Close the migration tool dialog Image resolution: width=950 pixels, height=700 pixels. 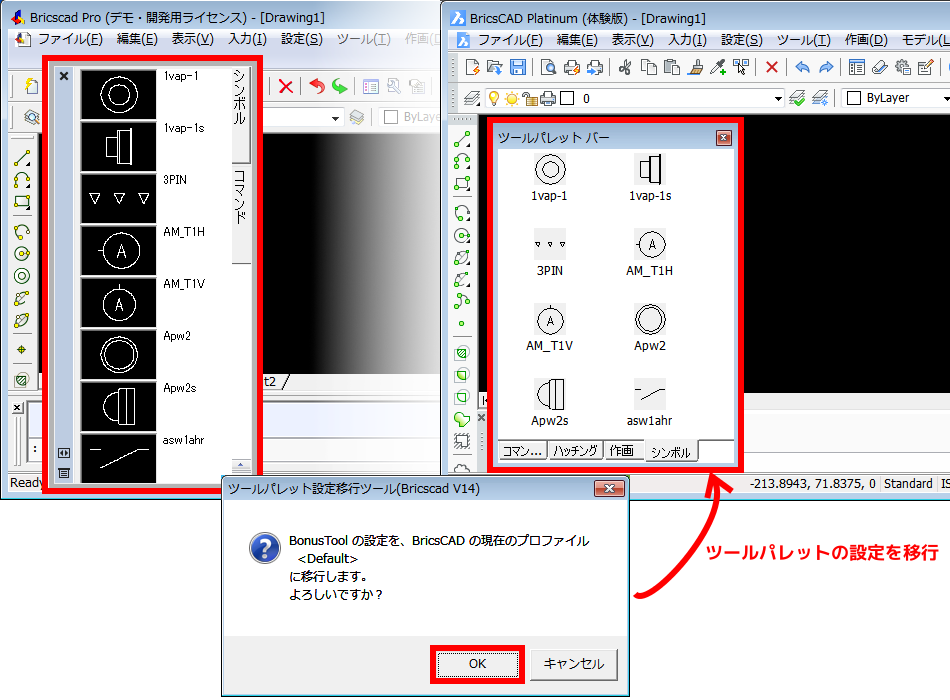(609, 488)
